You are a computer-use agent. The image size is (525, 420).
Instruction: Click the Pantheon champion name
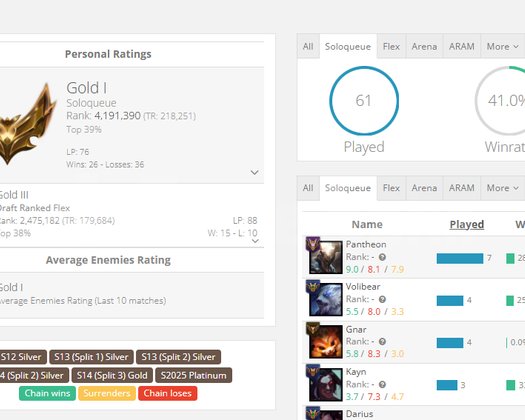point(366,244)
